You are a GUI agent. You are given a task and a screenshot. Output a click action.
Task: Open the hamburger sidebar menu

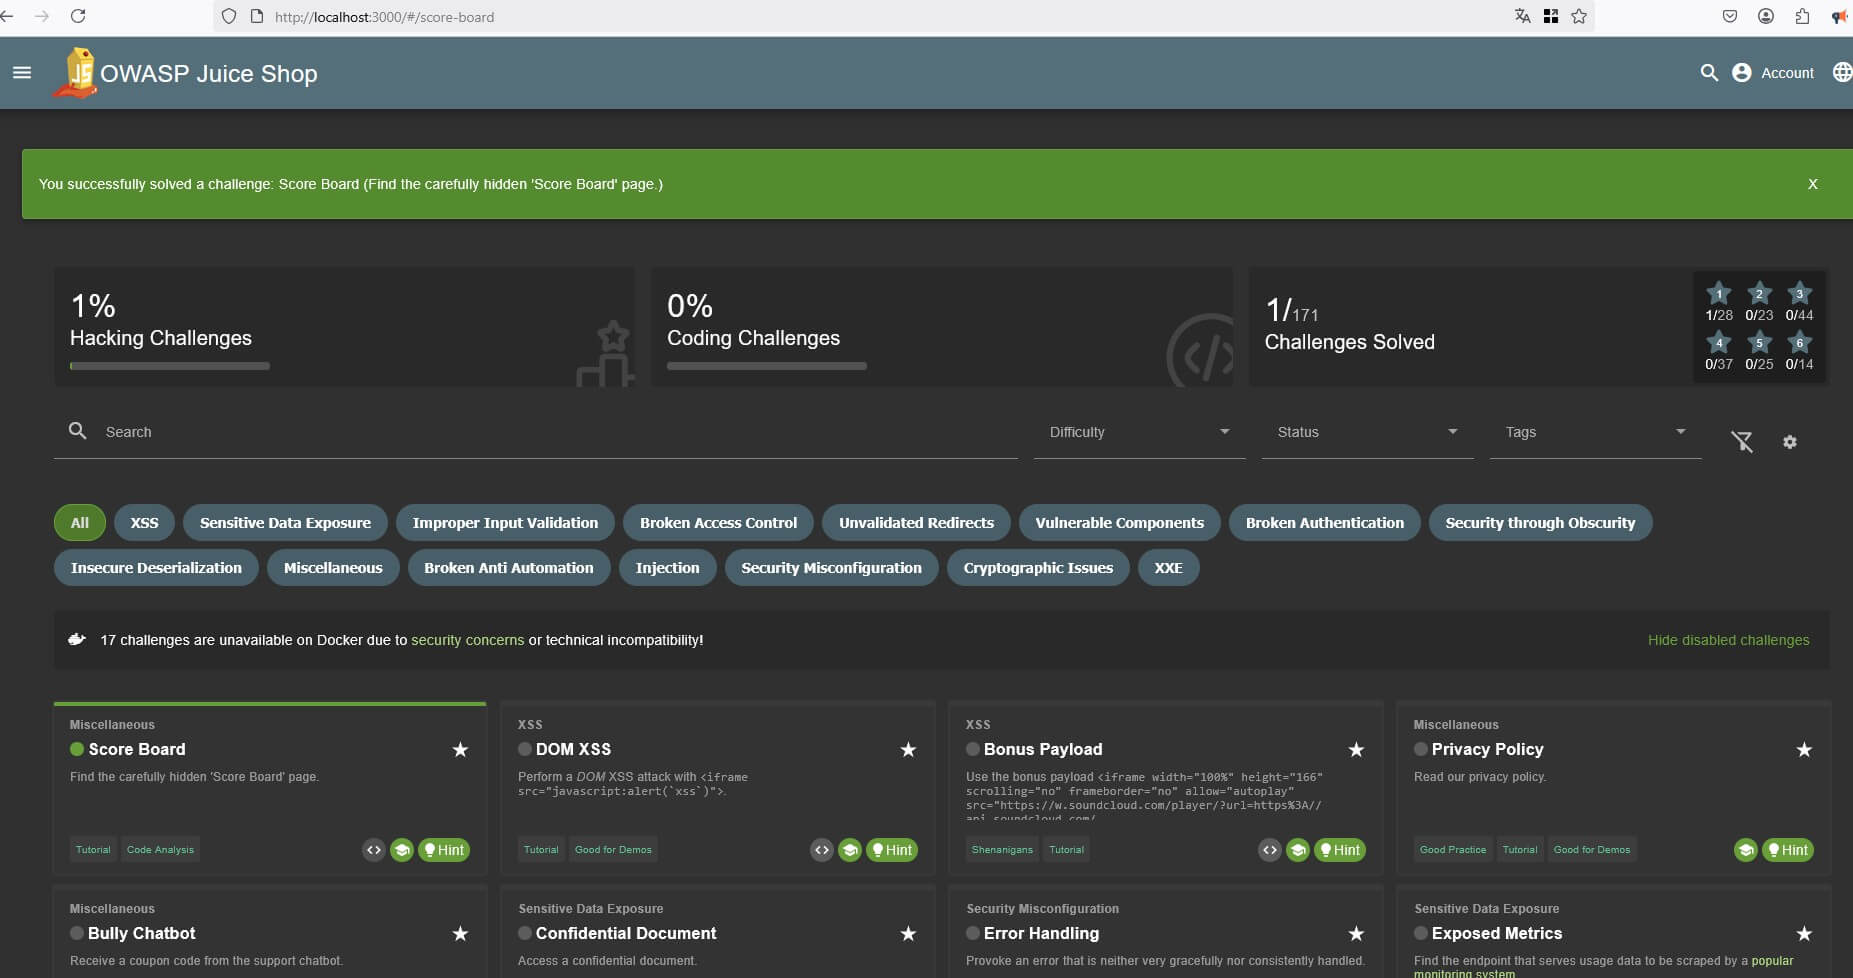click(x=22, y=73)
